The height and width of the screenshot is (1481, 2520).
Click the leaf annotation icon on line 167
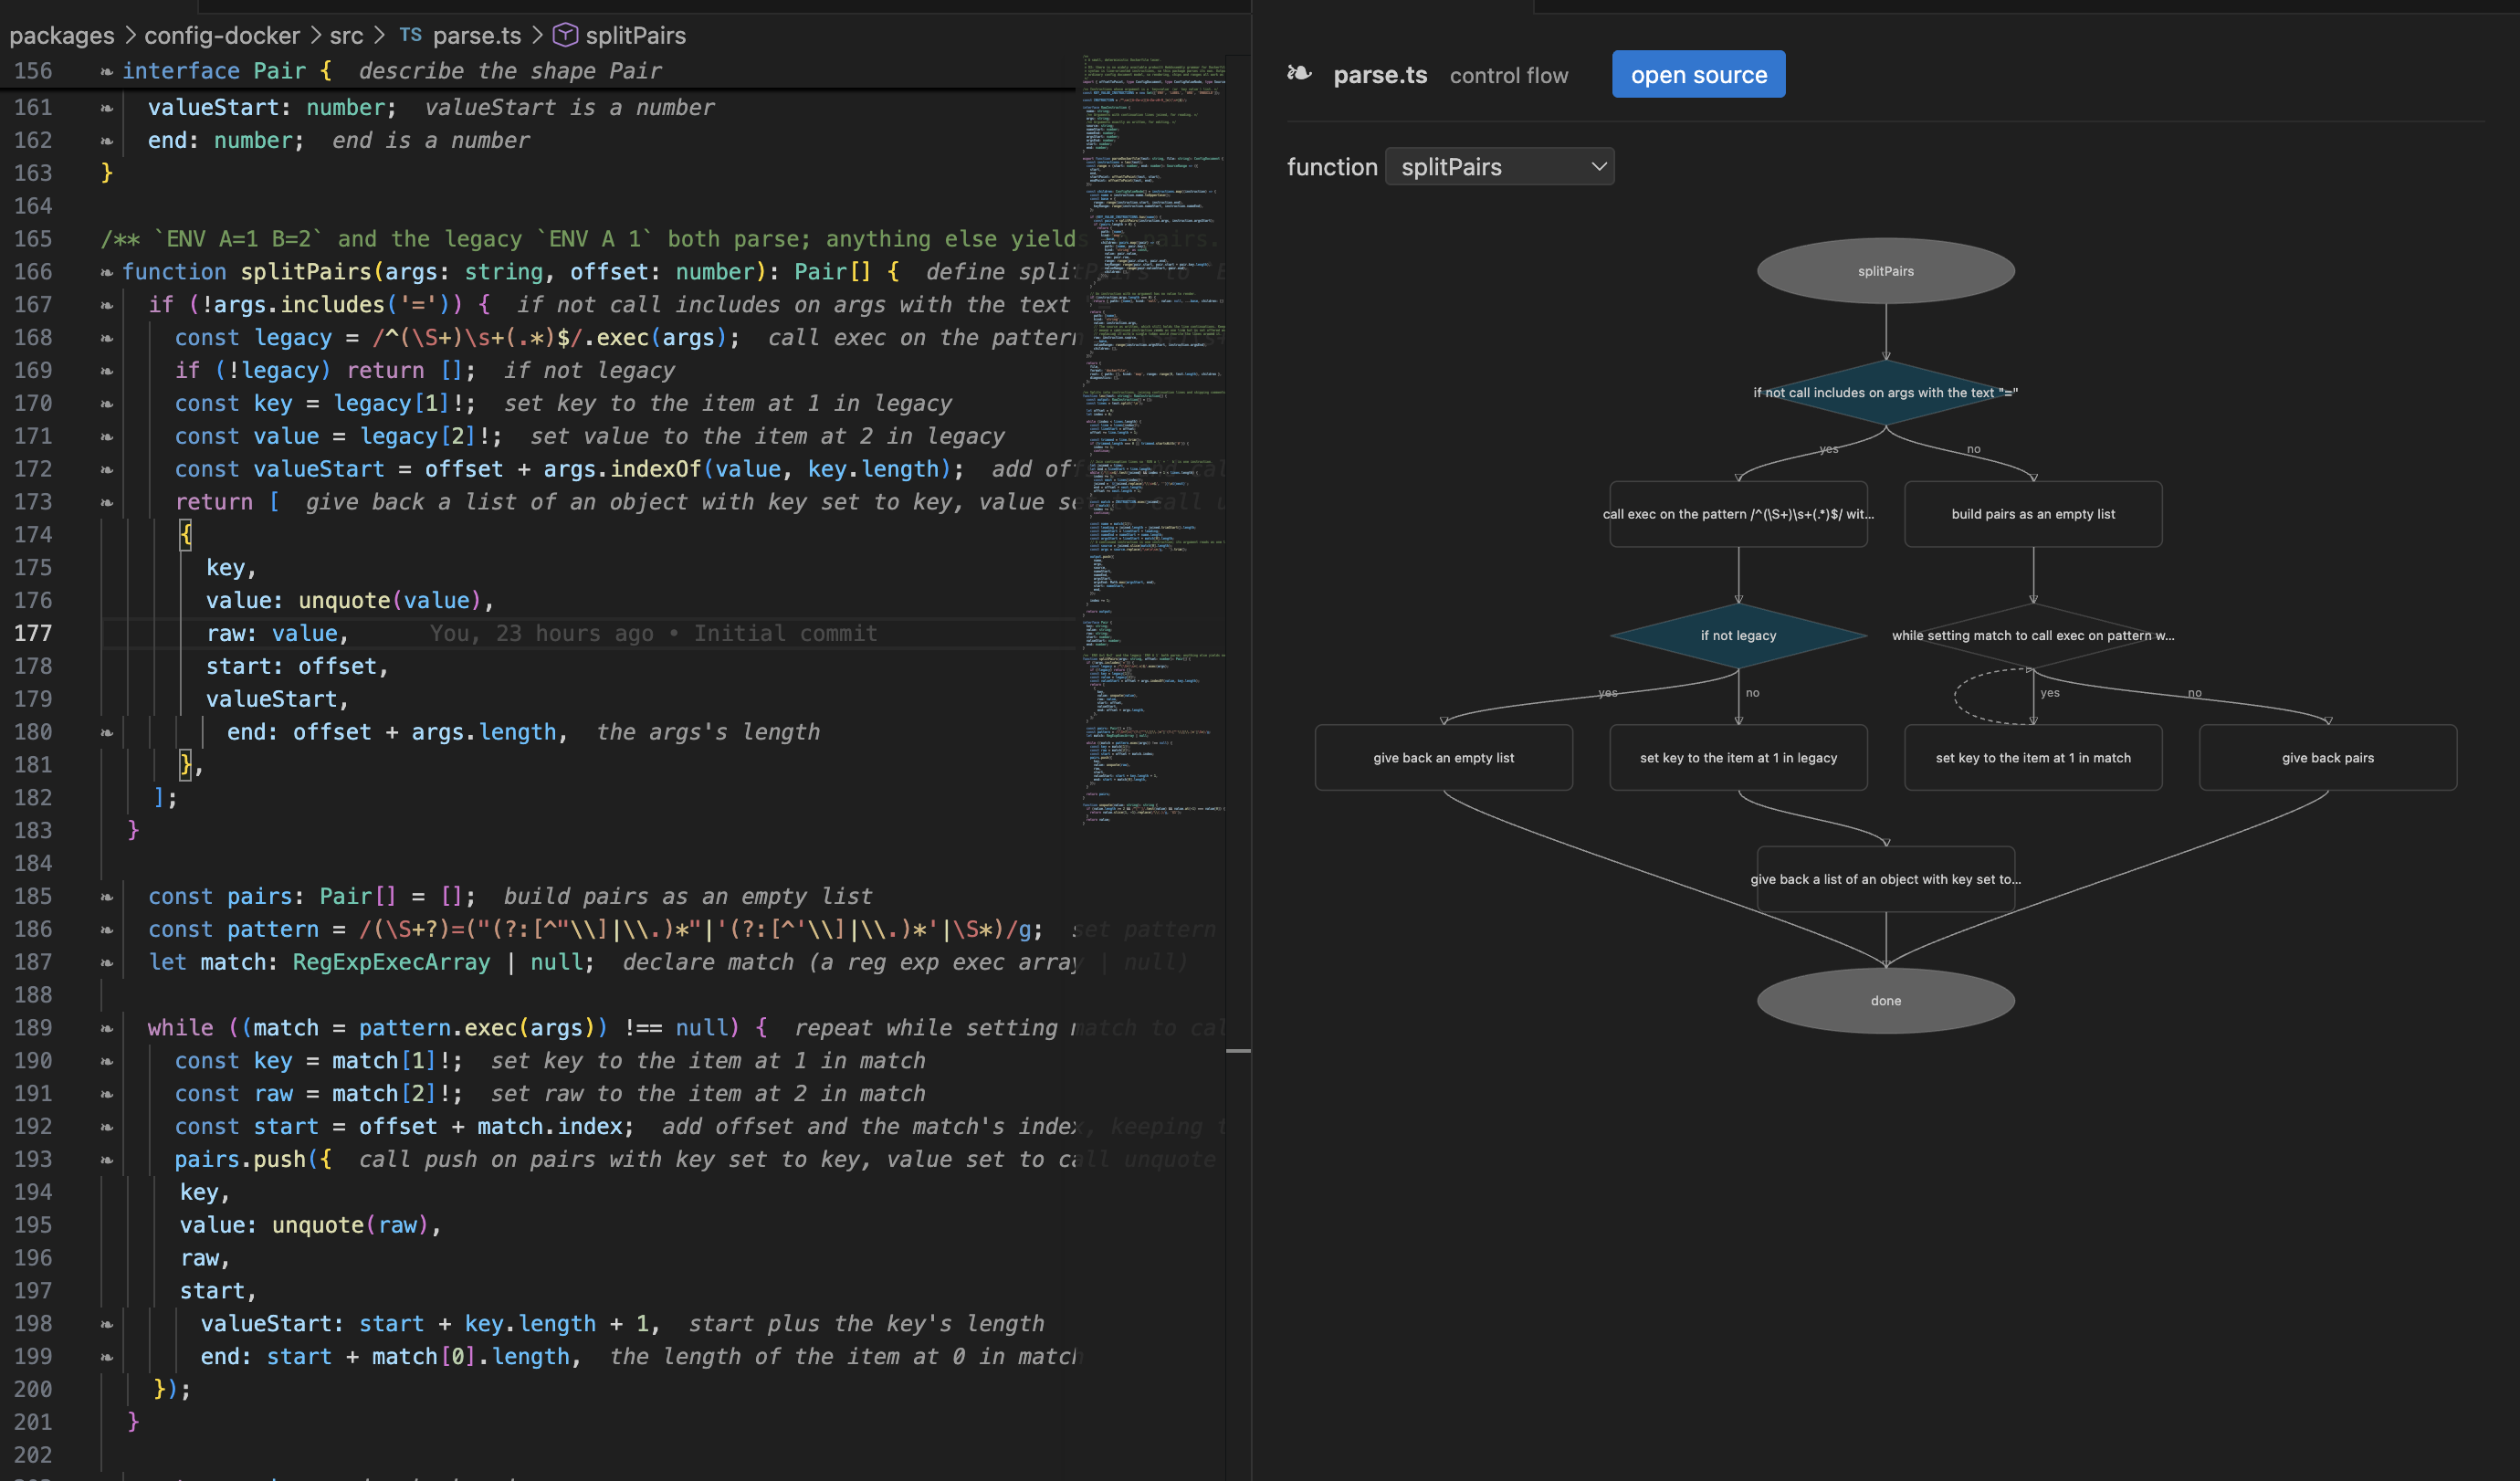pos(107,305)
